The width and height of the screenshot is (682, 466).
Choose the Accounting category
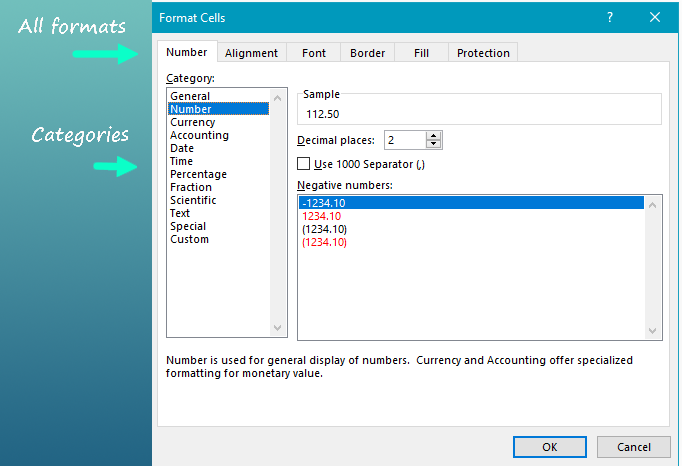click(x=218, y=135)
